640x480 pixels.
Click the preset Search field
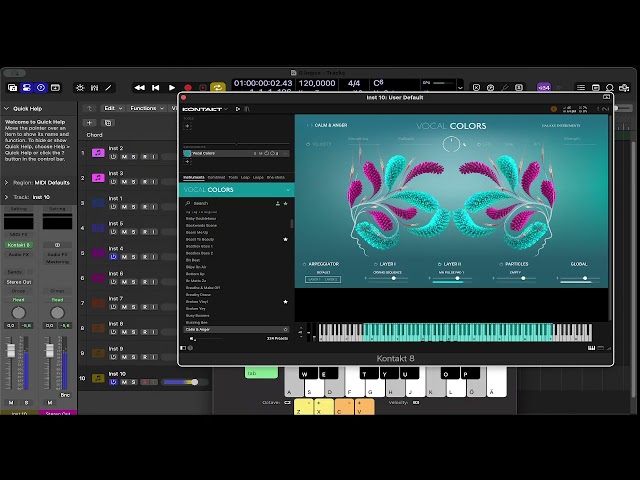pos(231,203)
